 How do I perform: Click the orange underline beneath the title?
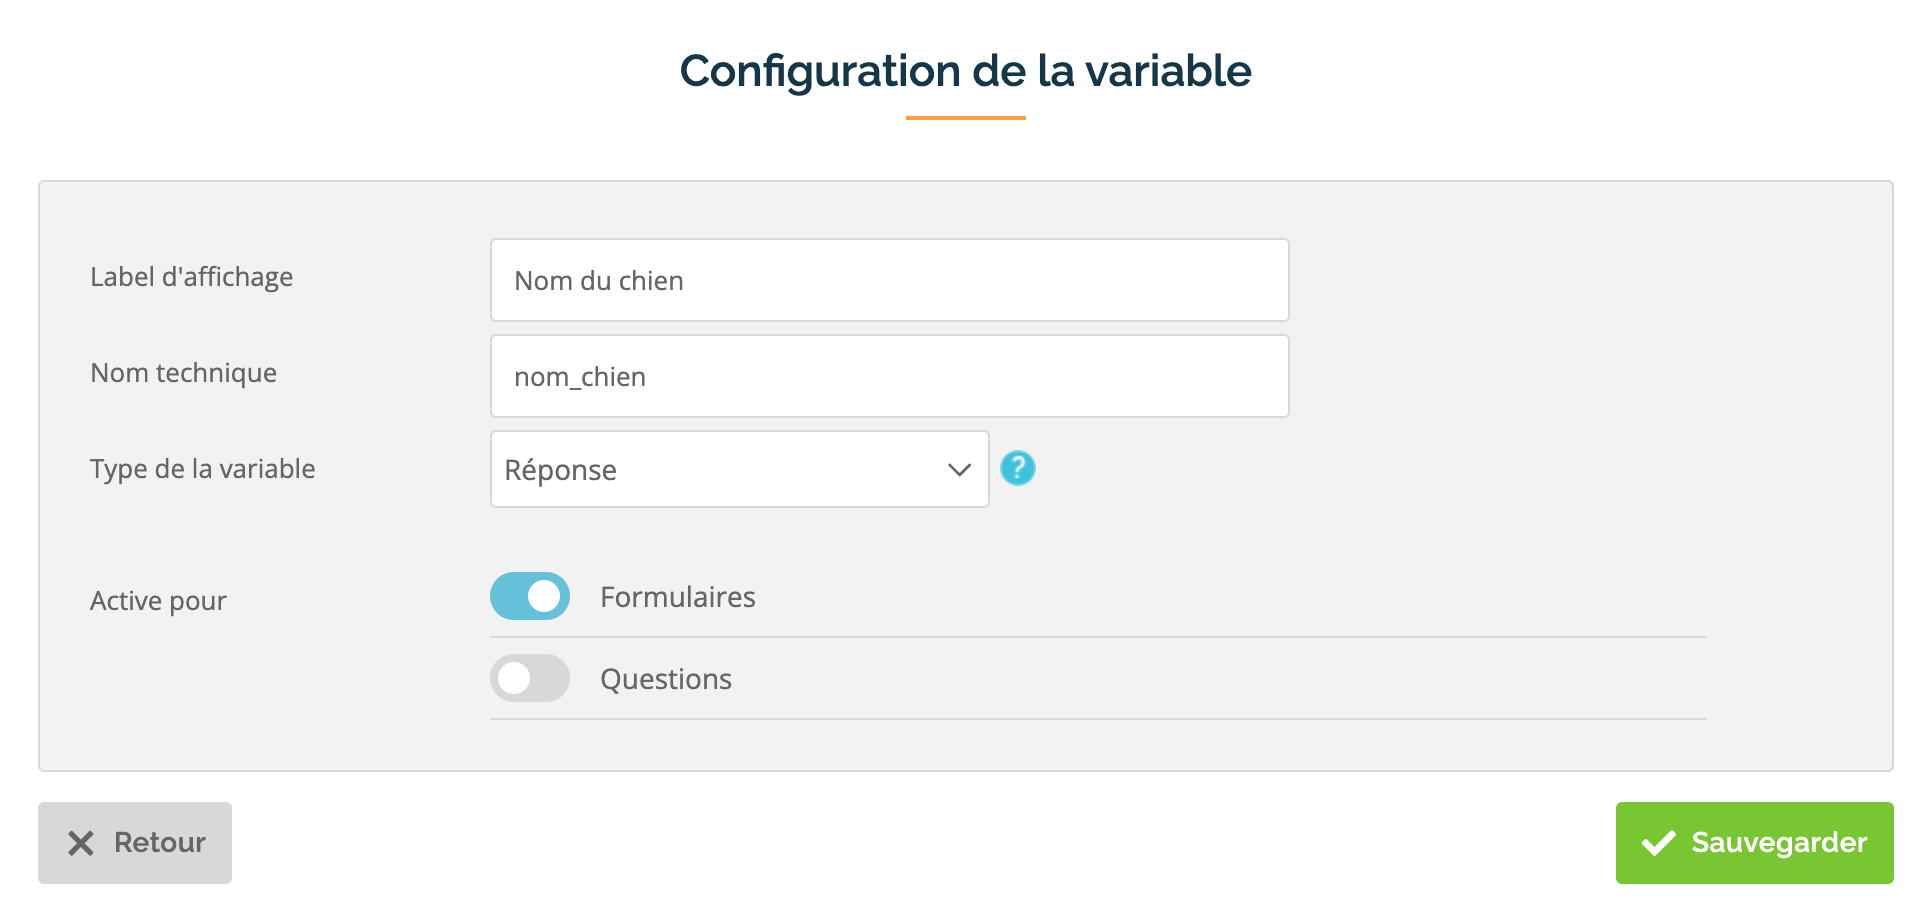tap(965, 118)
